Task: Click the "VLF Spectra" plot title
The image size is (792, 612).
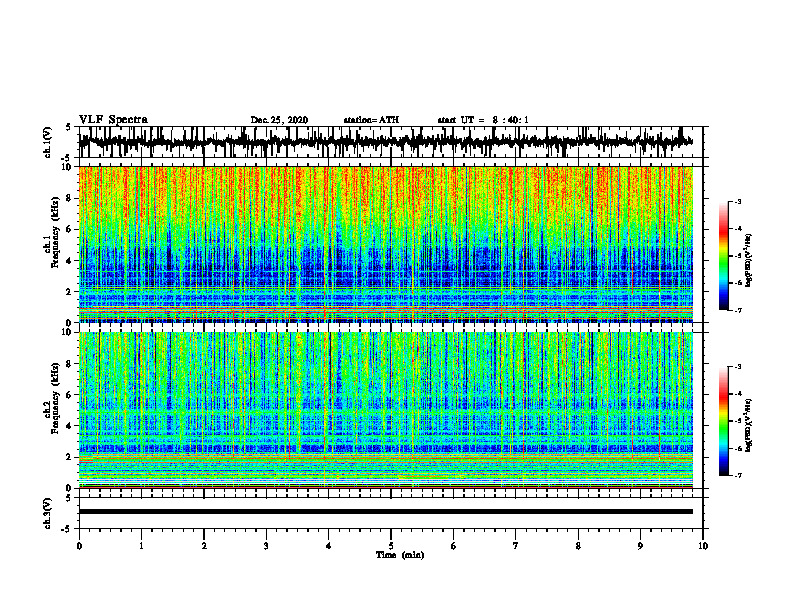Action: (x=113, y=120)
